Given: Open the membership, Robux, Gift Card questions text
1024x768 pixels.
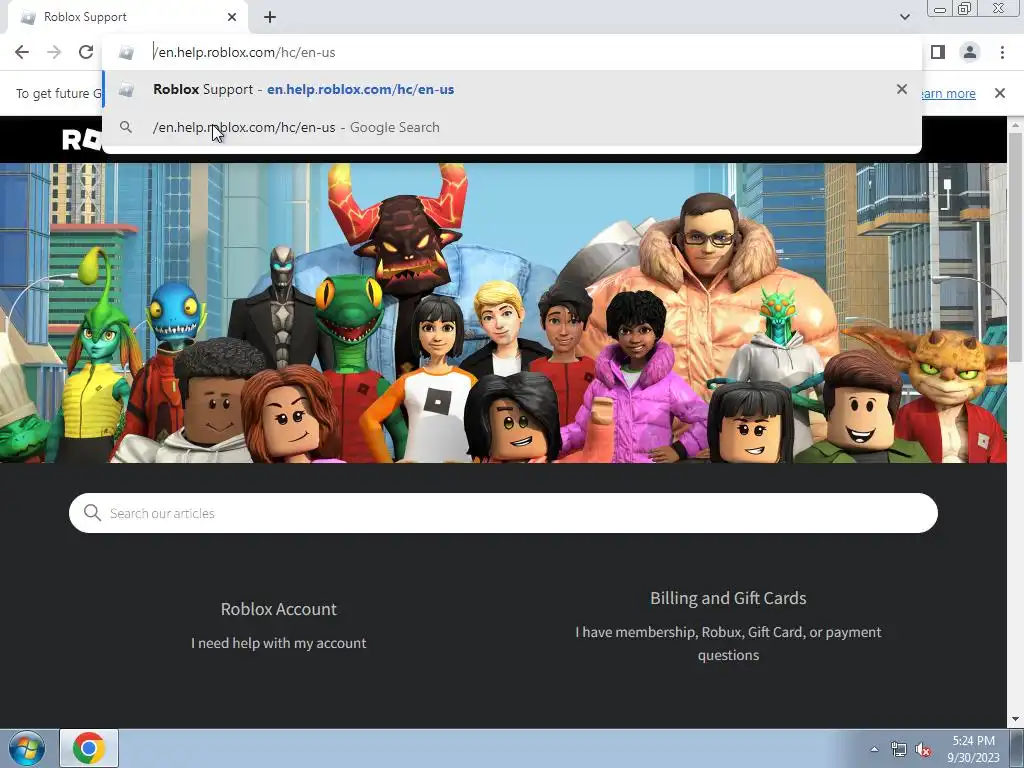Looking at the screenshot, I should pos(728,643).
